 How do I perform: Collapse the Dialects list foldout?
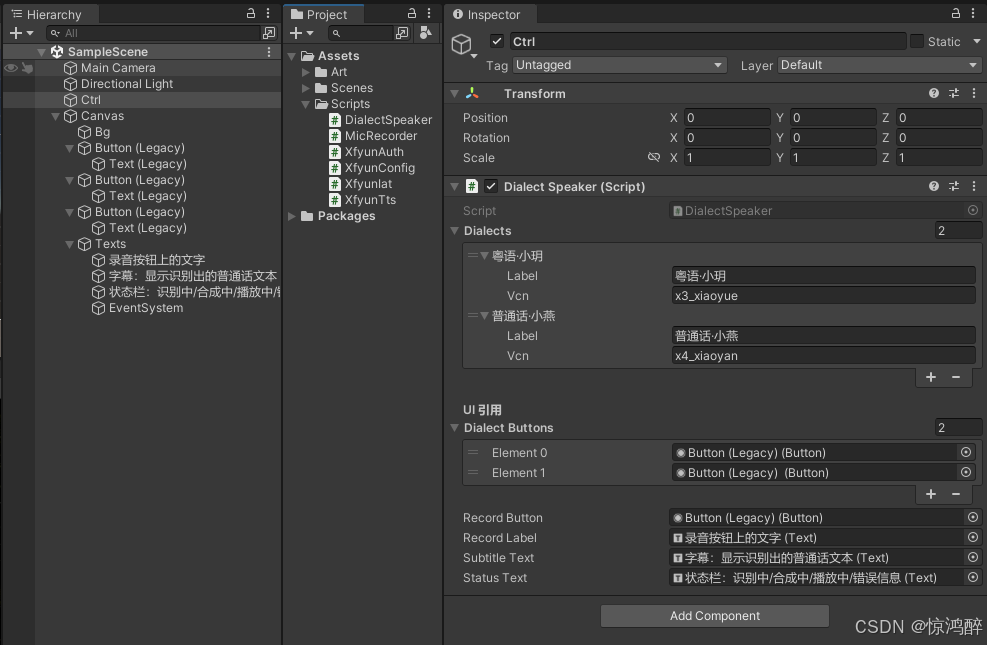pyautogui.click(x=454, y=231)
